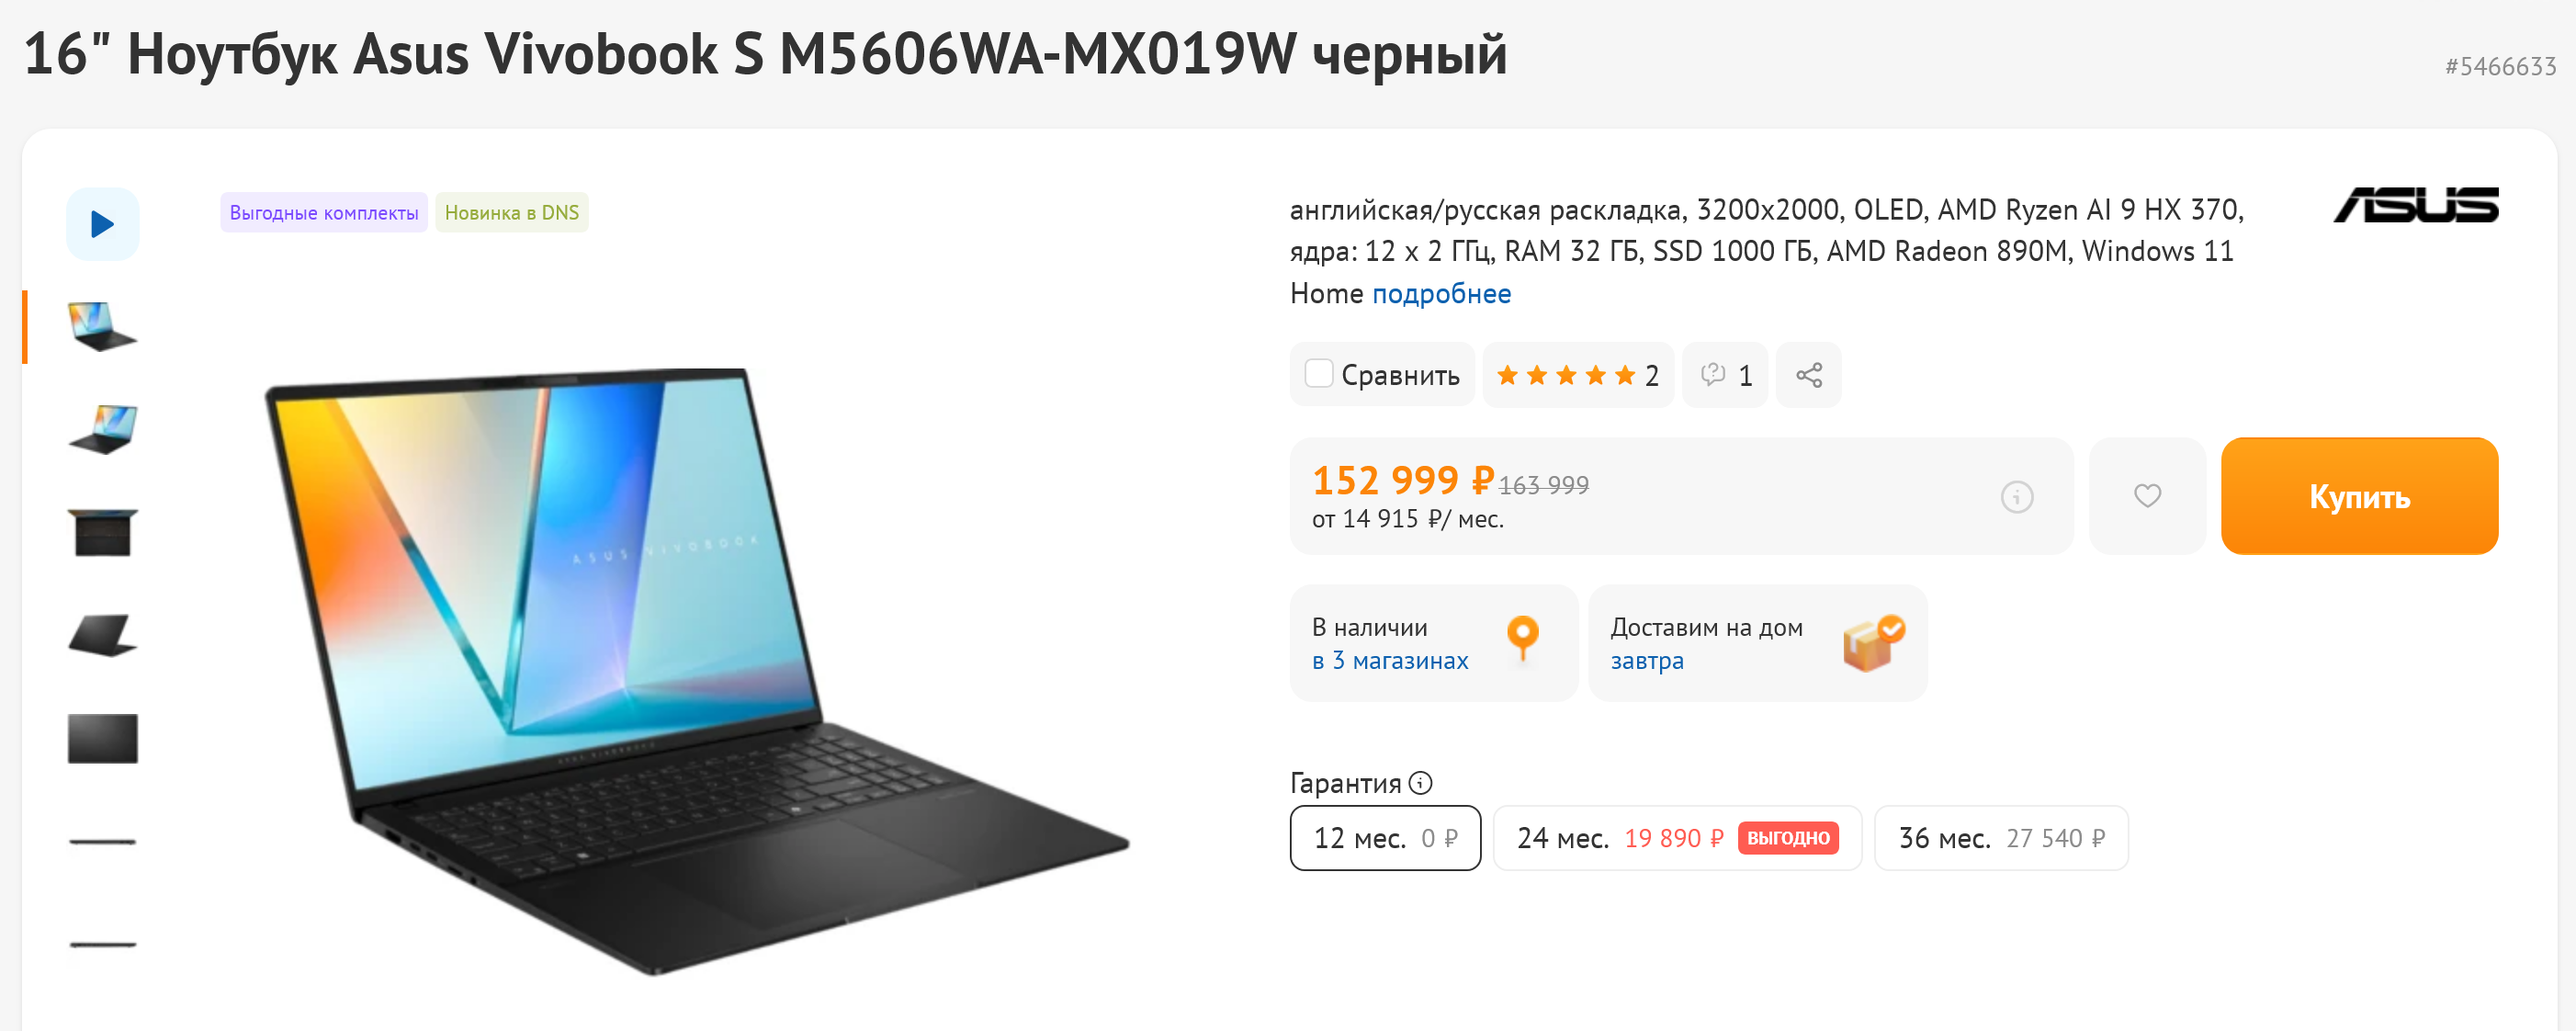Click the share icon
Image resolution: width=2576 pixels, height=1031 pixels.
1808,375
